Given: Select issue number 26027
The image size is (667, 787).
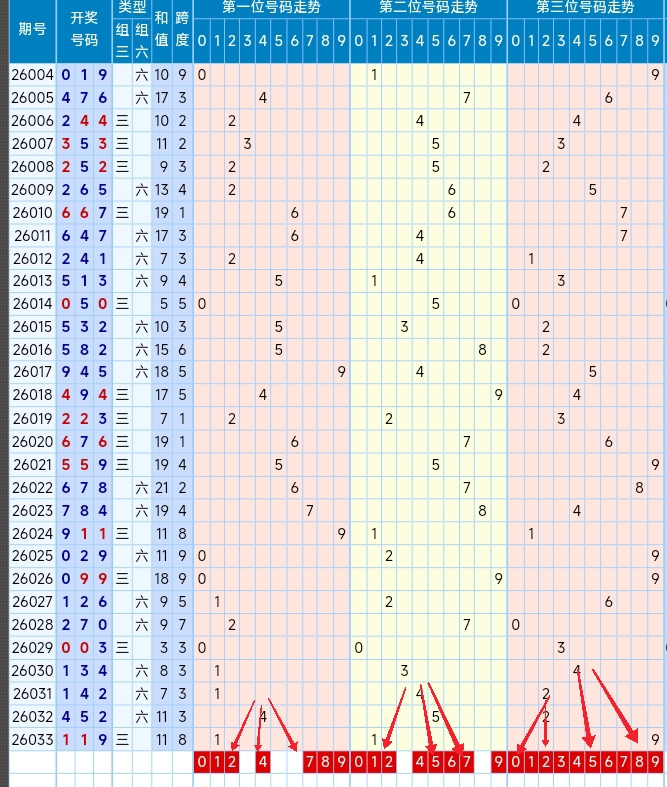Looking at the screenshot, I should click(33, 601).
